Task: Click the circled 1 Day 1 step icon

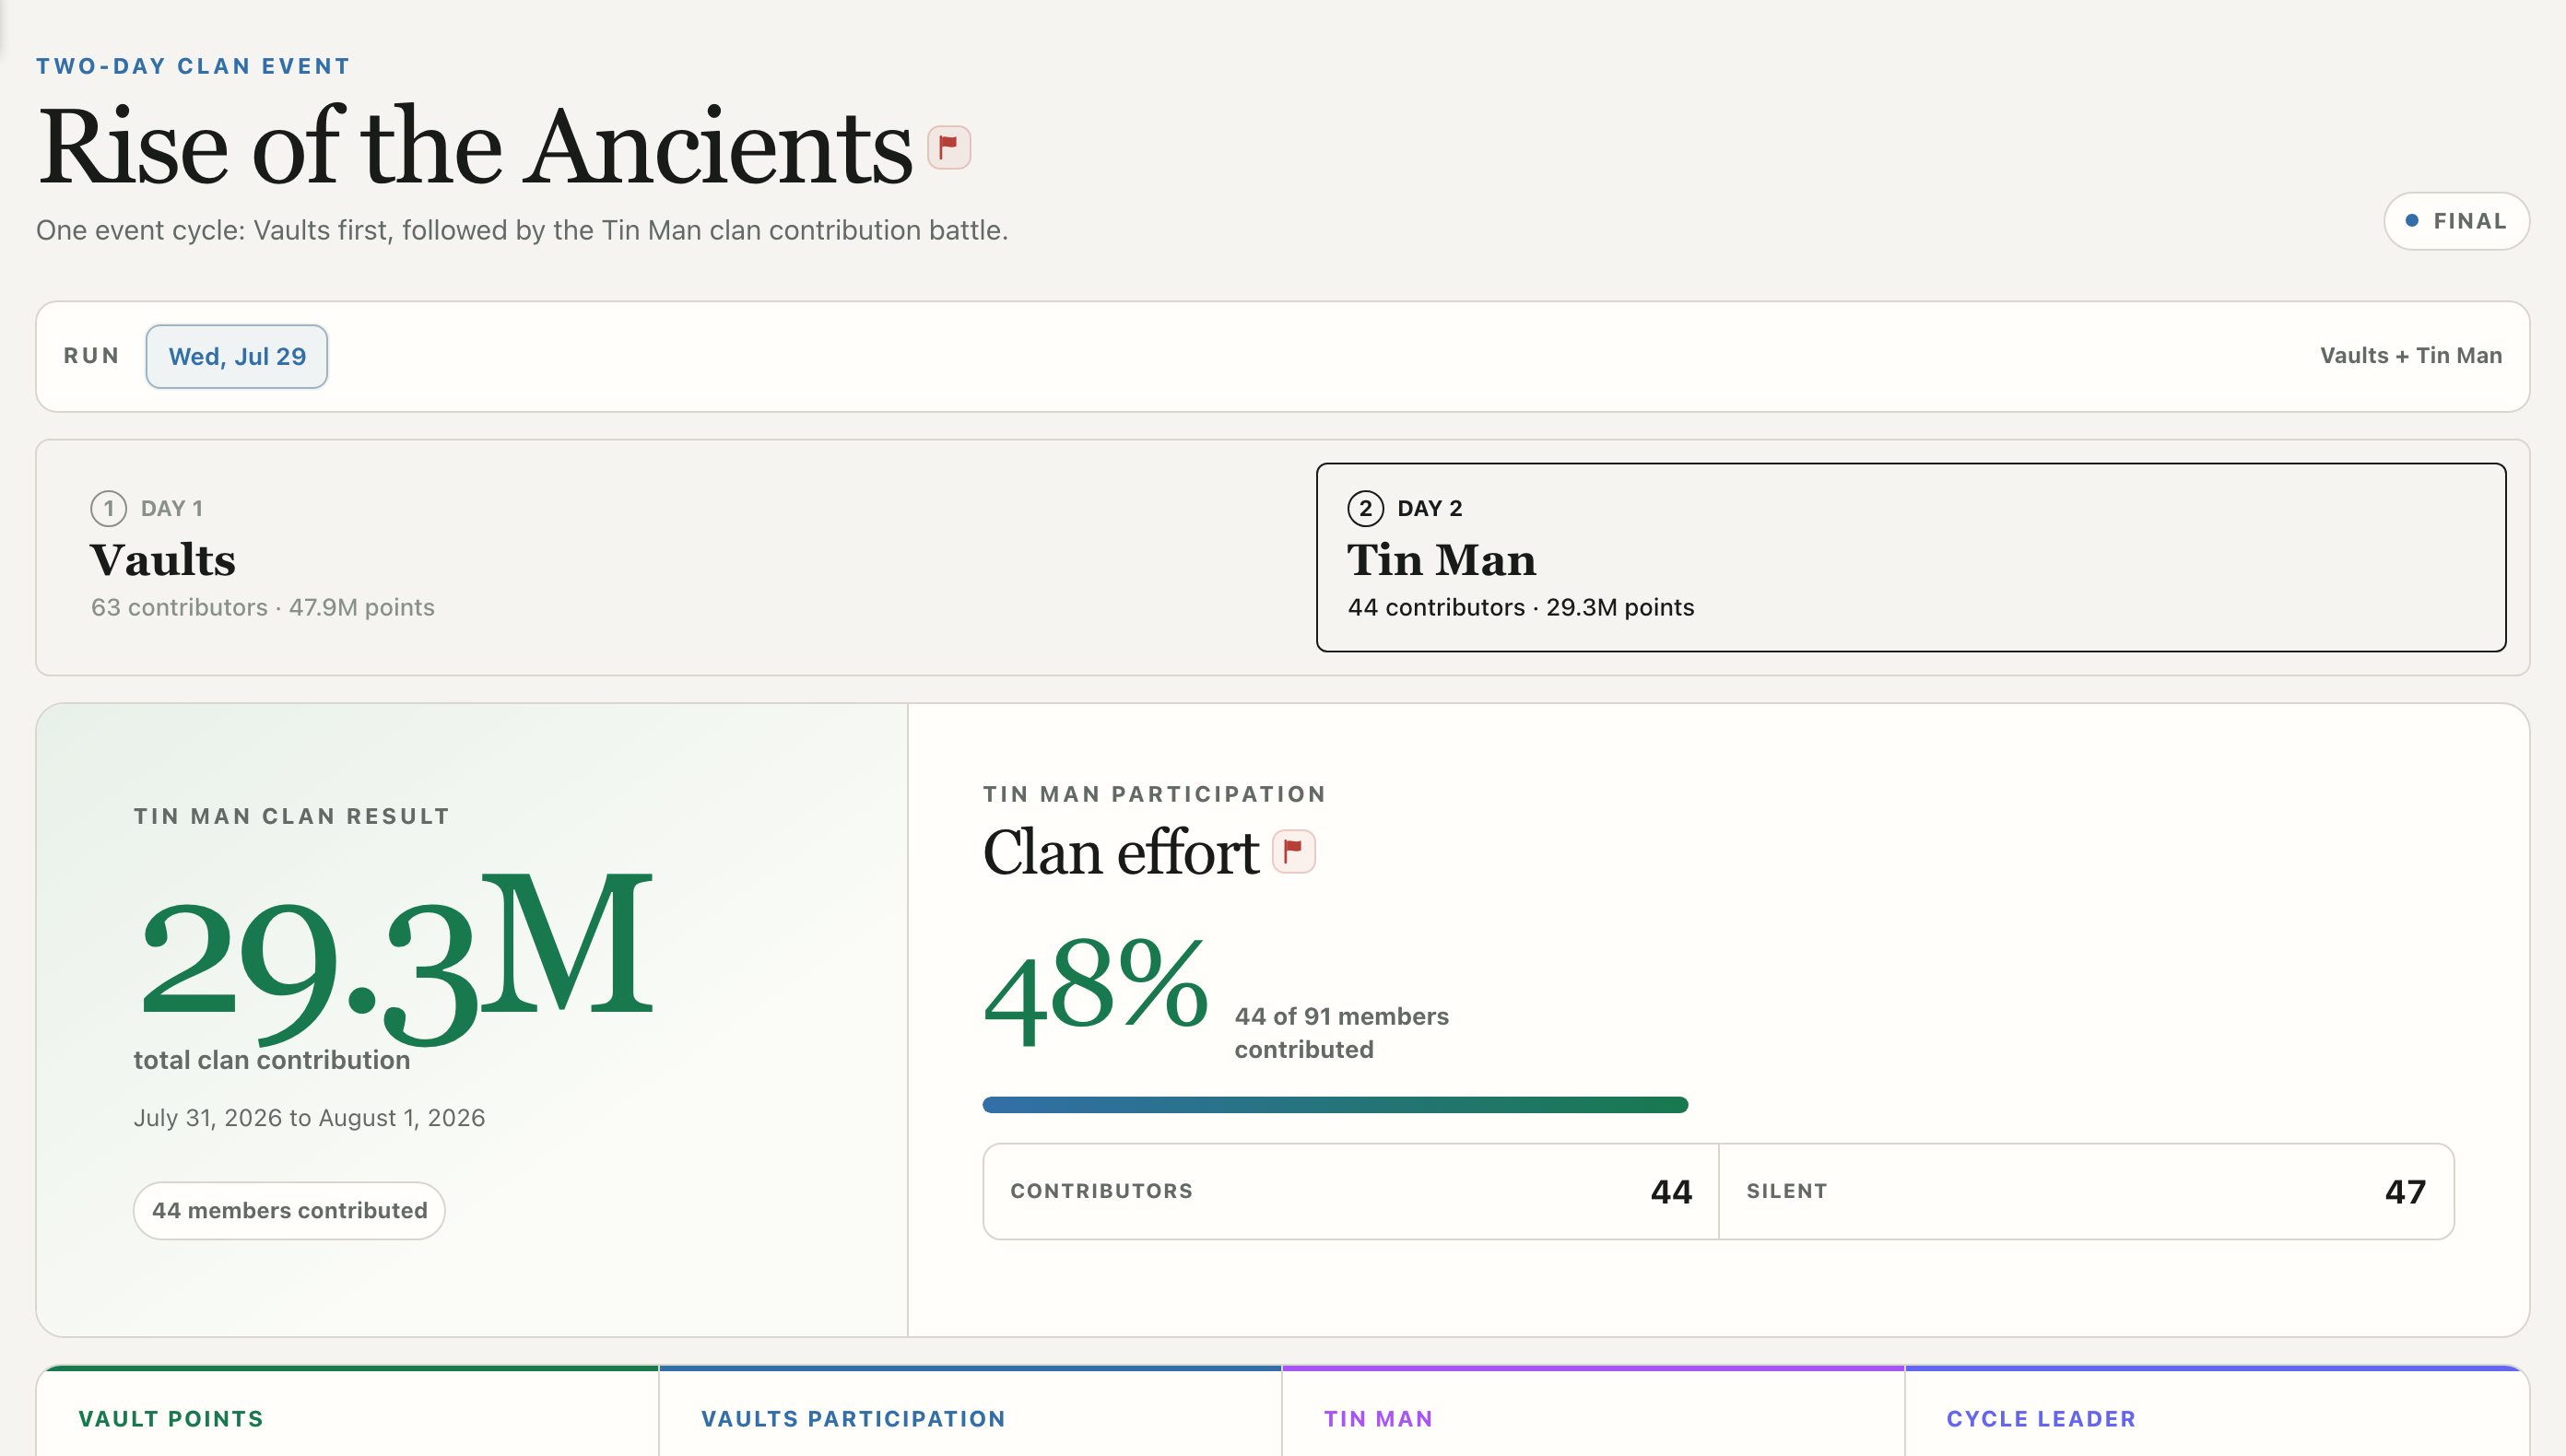Action: tap(108, 508)
